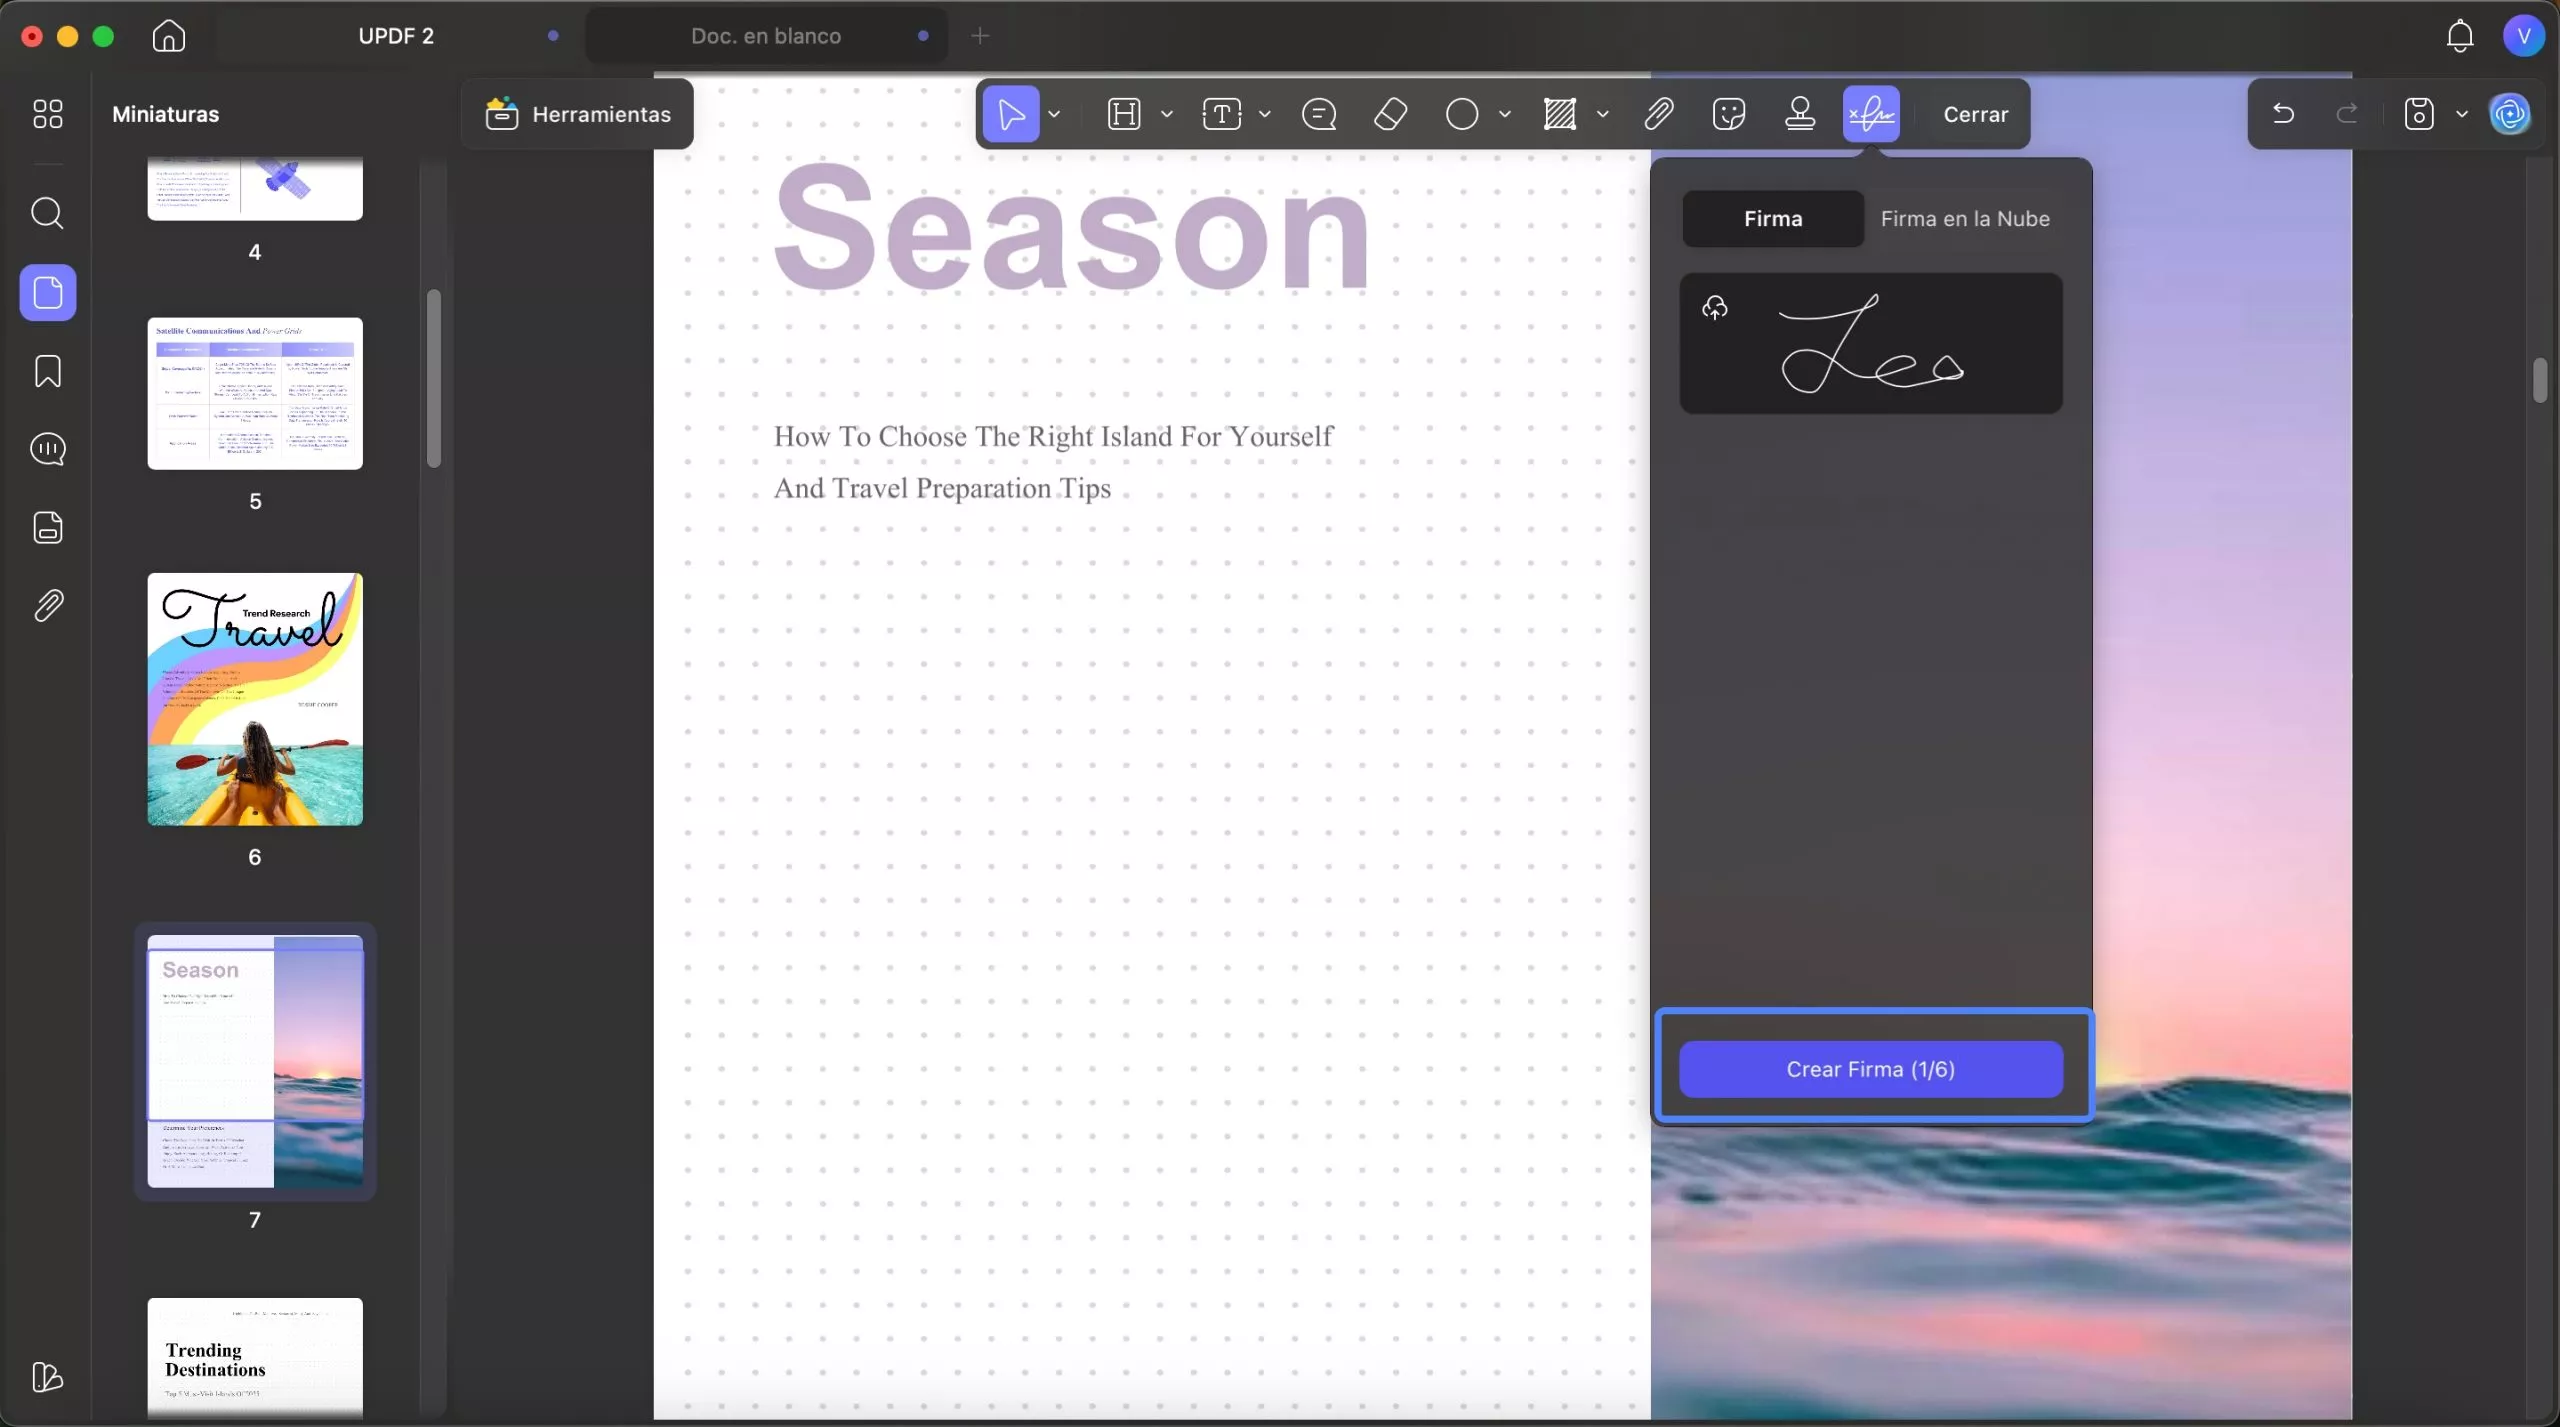The height and width of the screenshot is (1427, 2560).
Task: Click Crear Firma (1/6) button
Action: 1871,1069
